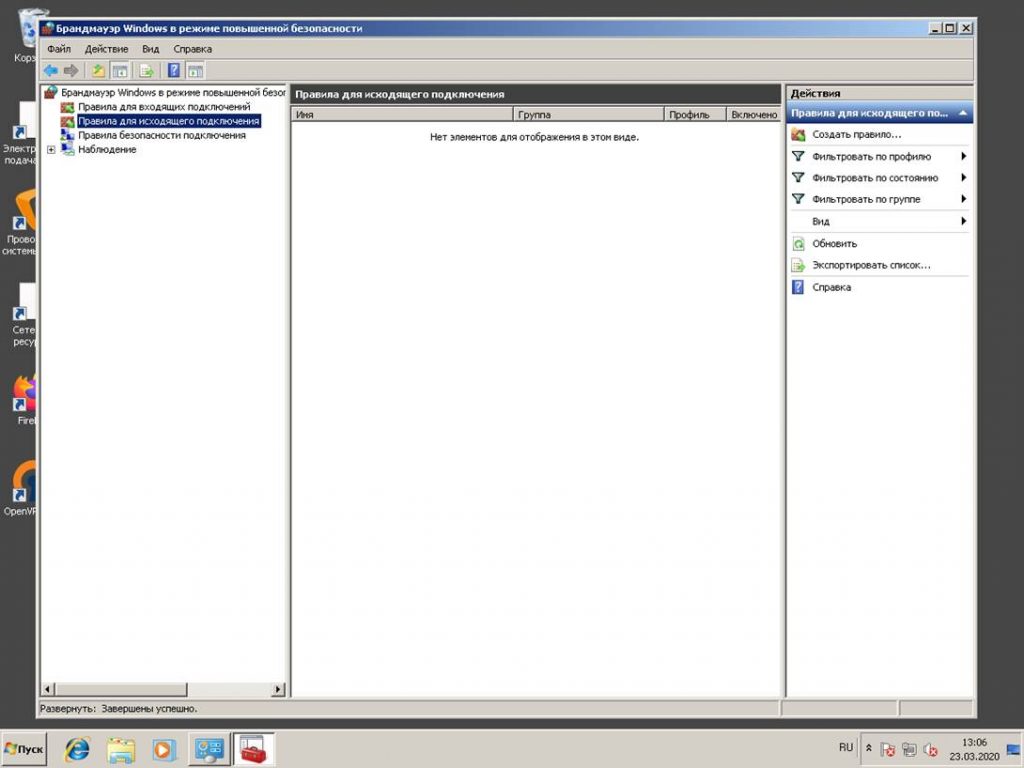Screen dimensions: 1024x768
Task: Click funnel icon beside Фильтровать по состоянию
Action: (x=798, y=178)
